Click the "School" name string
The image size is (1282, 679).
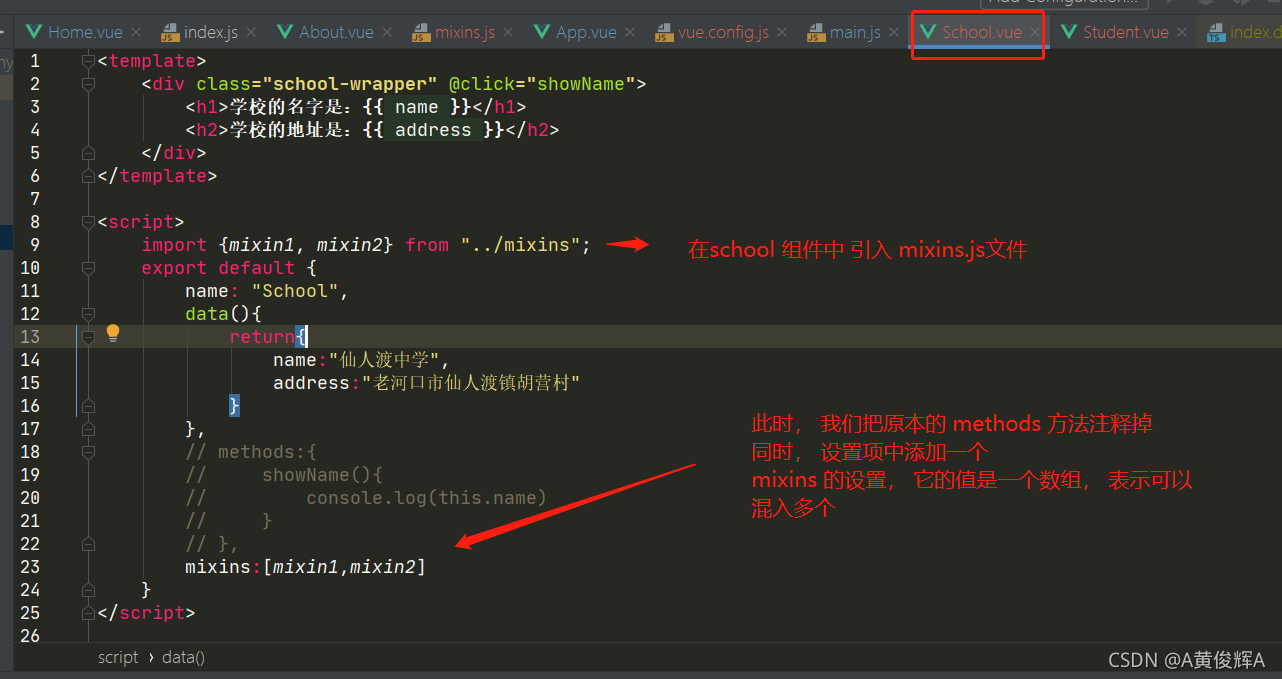[x=295, y=291]
